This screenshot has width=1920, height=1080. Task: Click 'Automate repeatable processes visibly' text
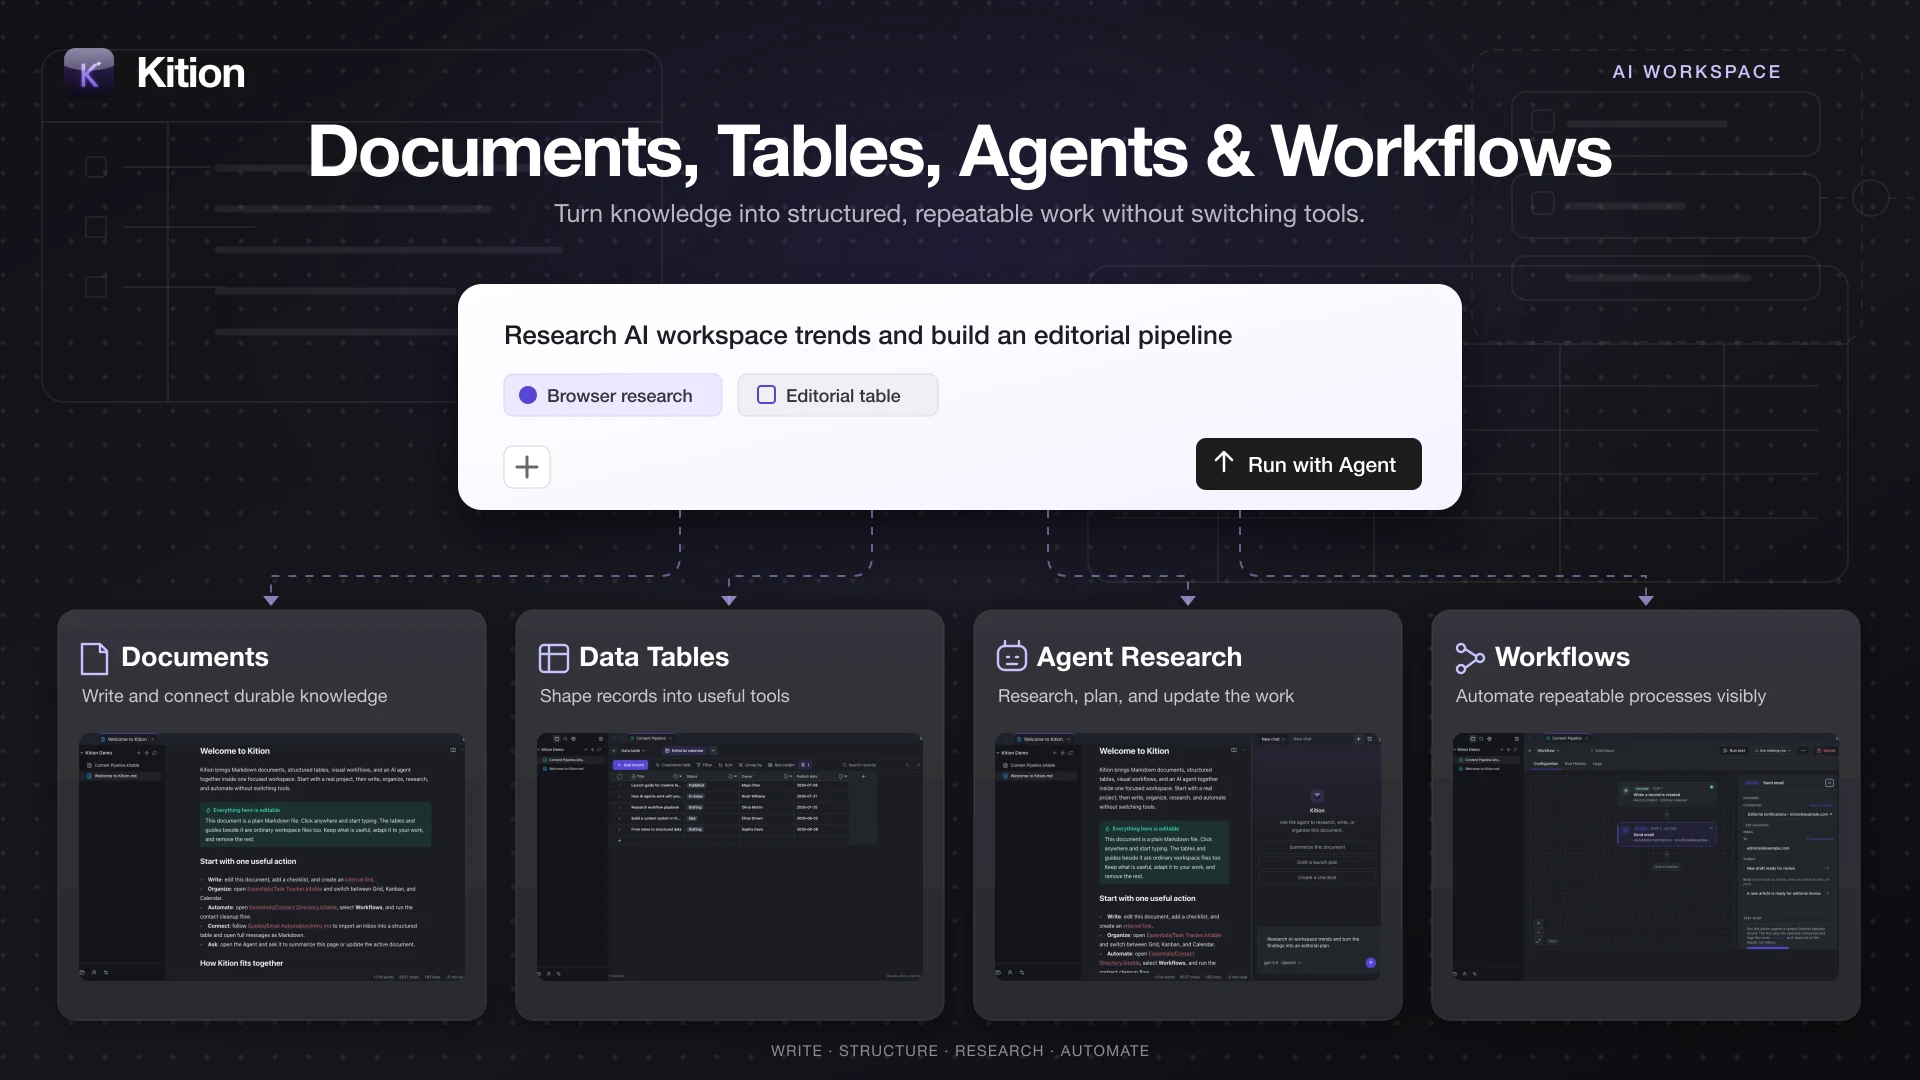point(1611,696)
